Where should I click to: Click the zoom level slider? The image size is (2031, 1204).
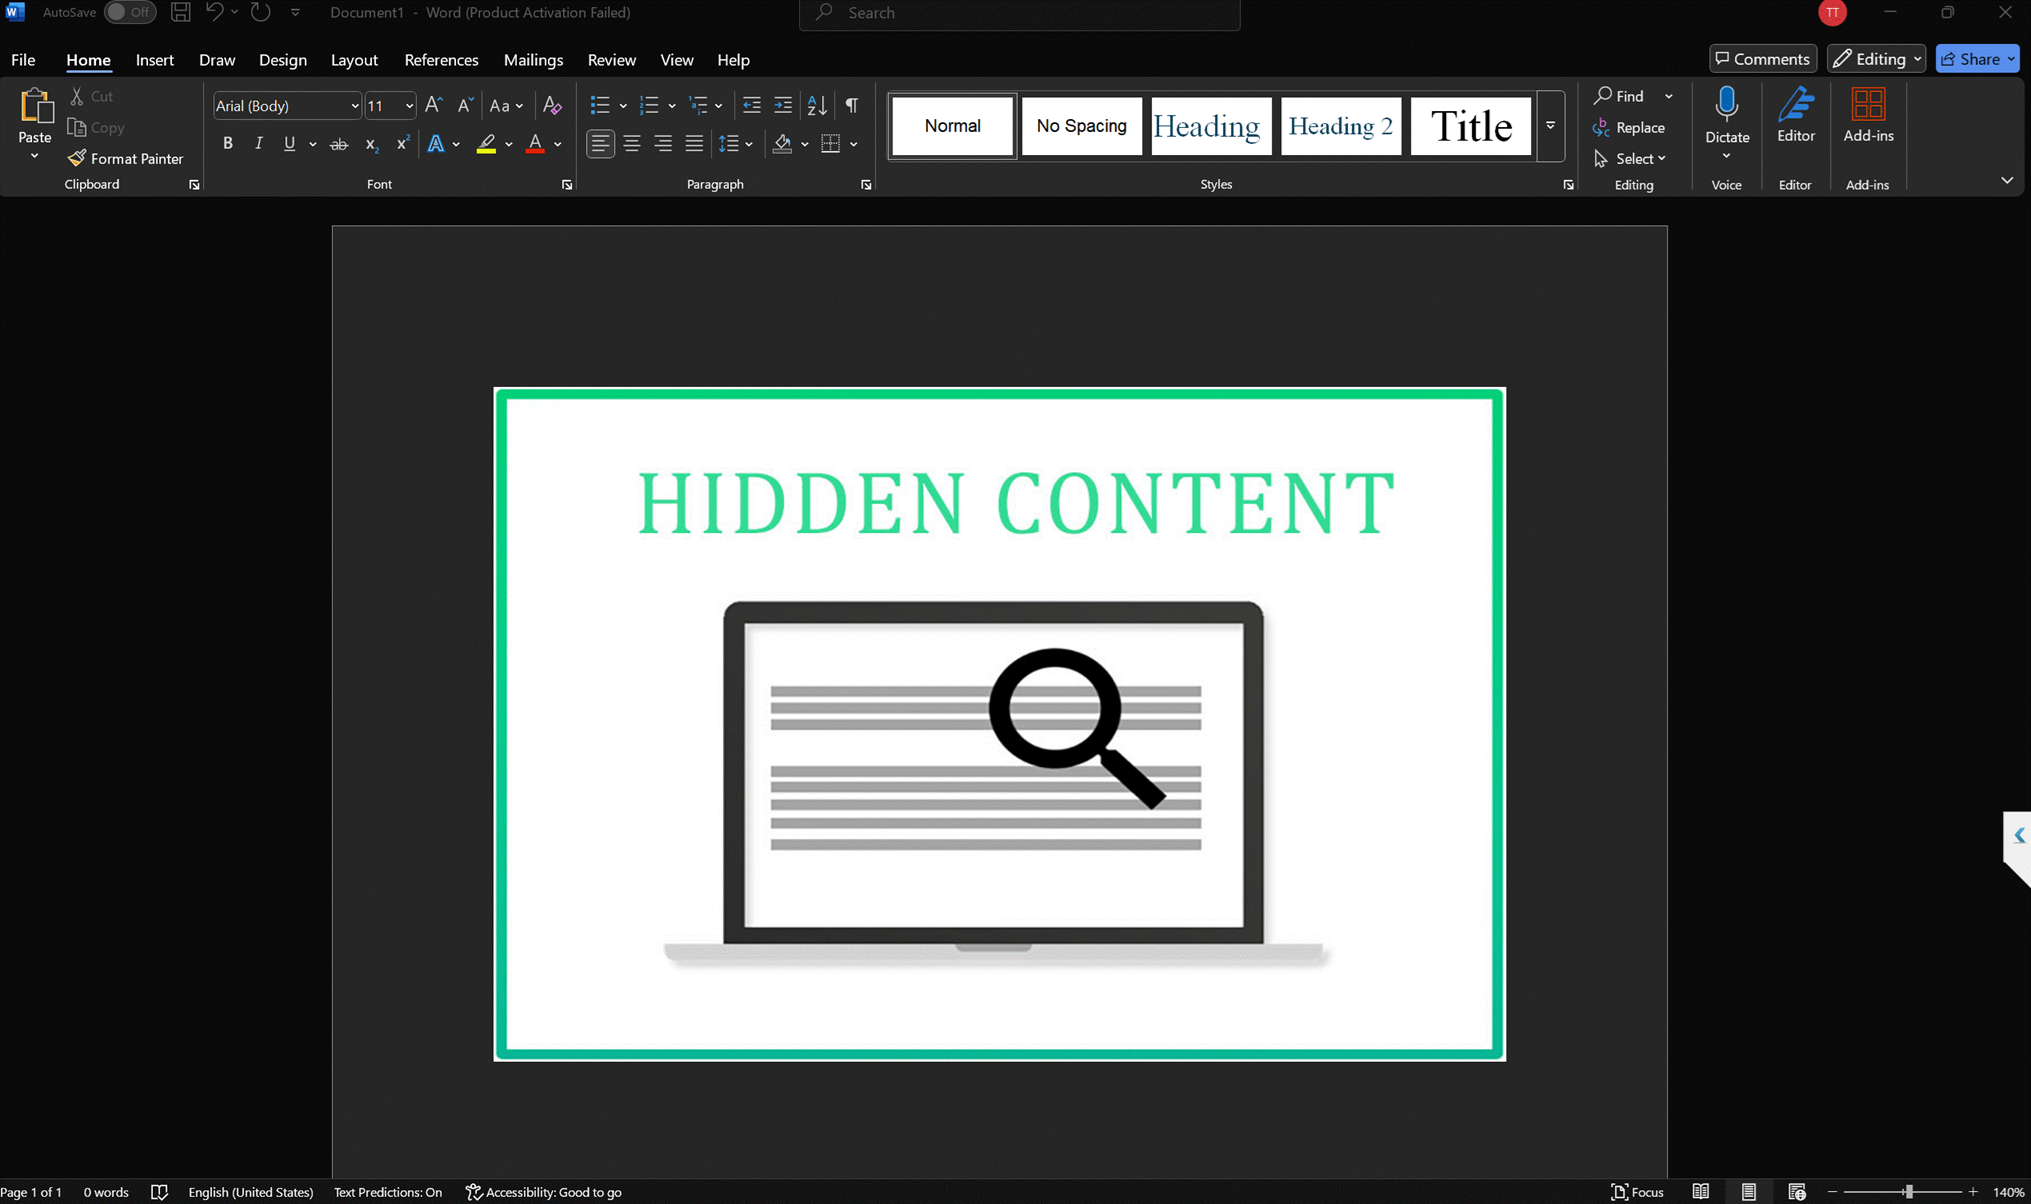[1908, 1192]
